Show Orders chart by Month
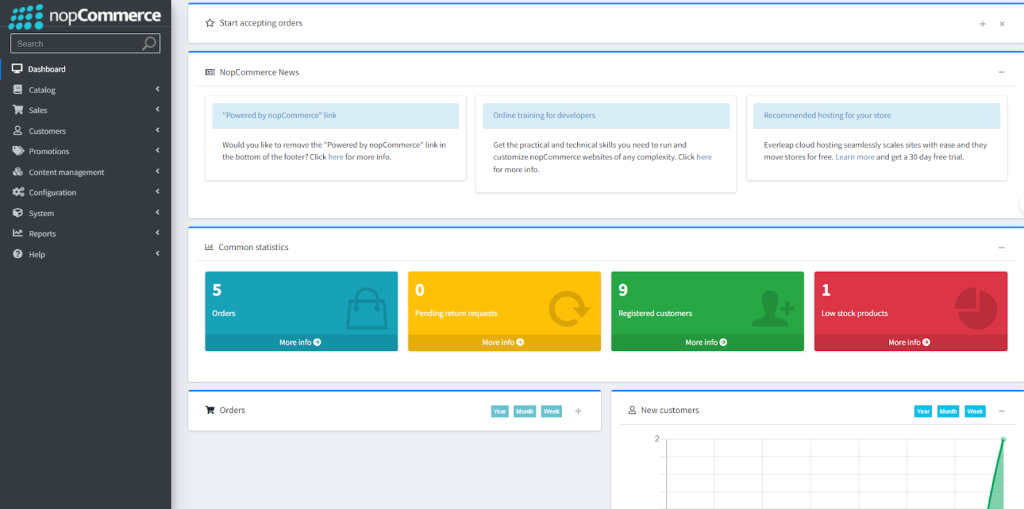This screenshot has height=509, width=1024. tap(524, 412)
